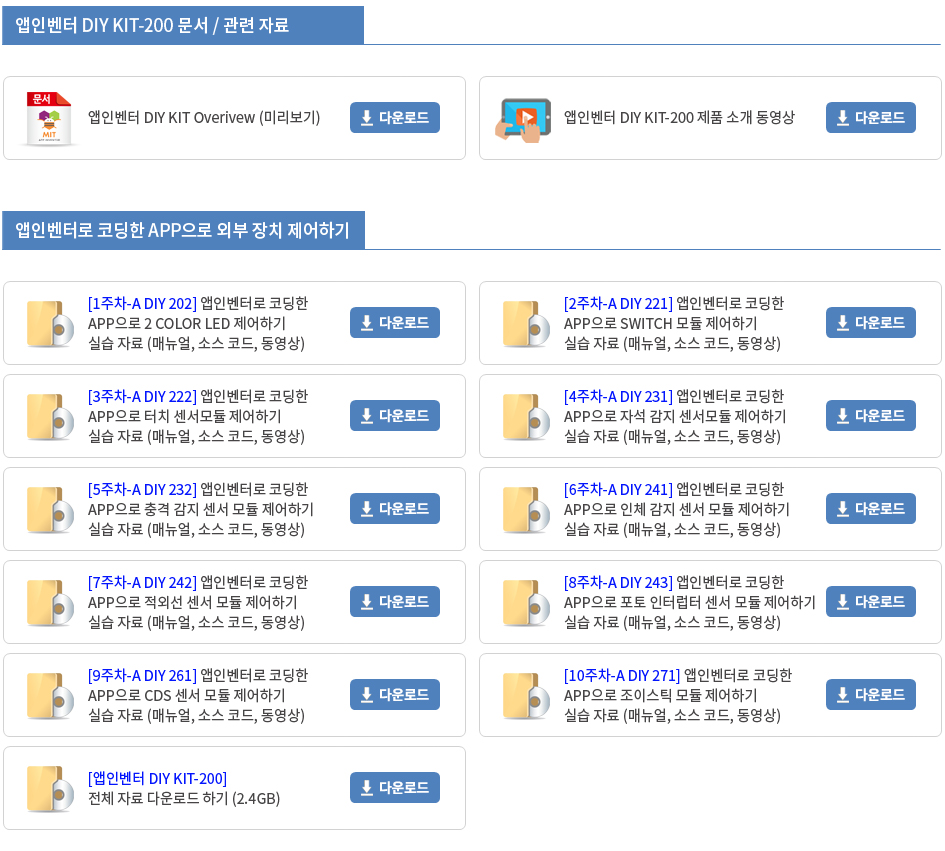The image size is (945, 851).
Task: Click text 'APP으로 충격 감지 센서 모듈 제어하기'
Action: [x=201, y=509]
